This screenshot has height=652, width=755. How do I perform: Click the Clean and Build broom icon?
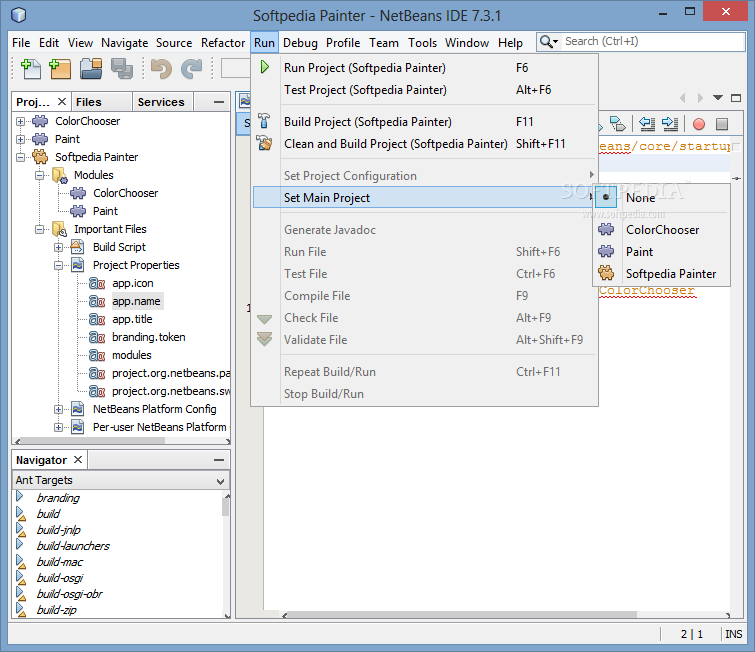point(264,143)
